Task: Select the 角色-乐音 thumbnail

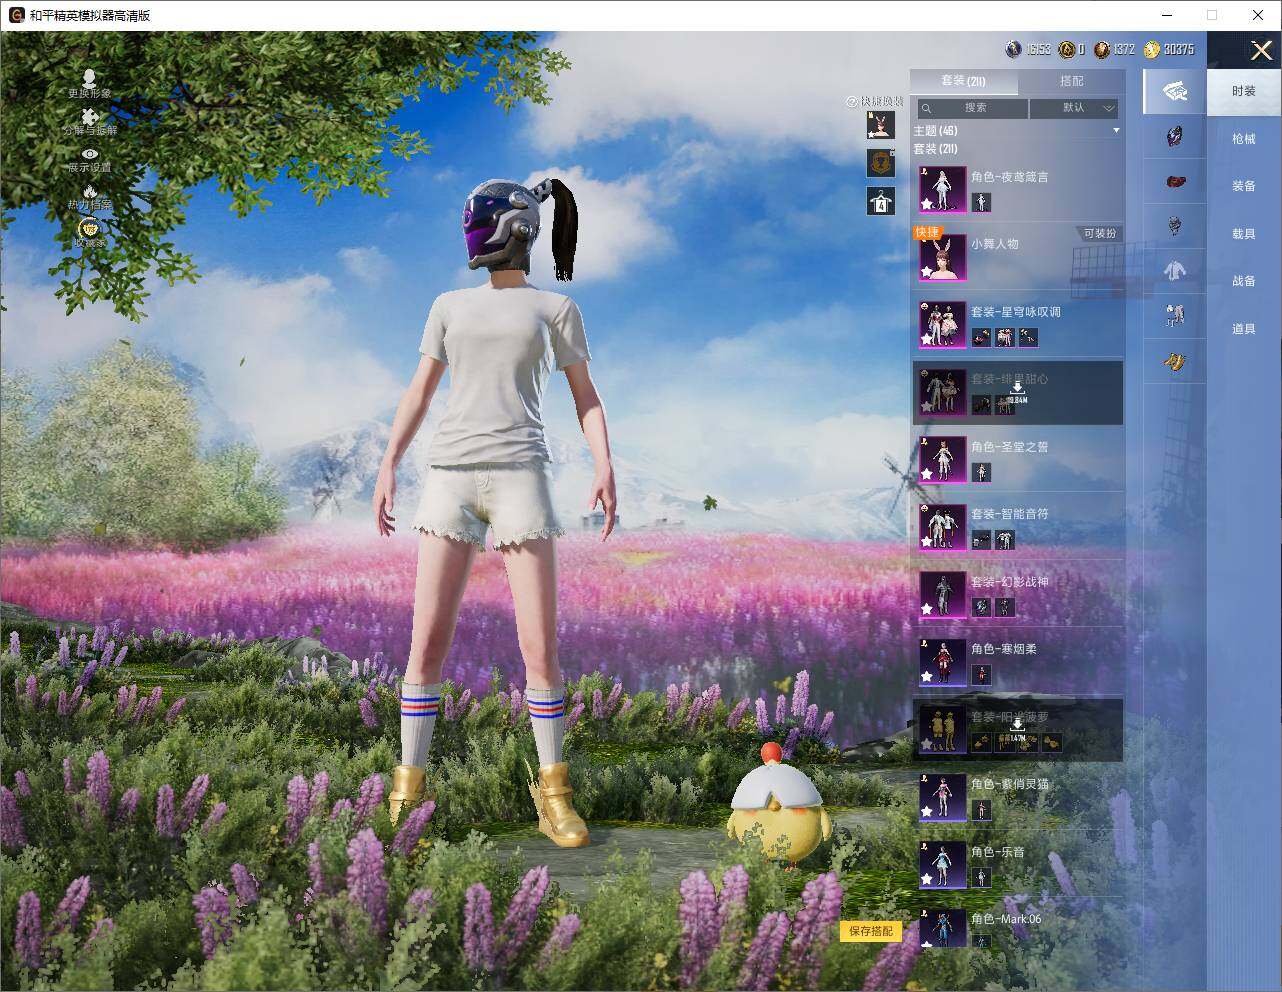Action: click(942, 864)
